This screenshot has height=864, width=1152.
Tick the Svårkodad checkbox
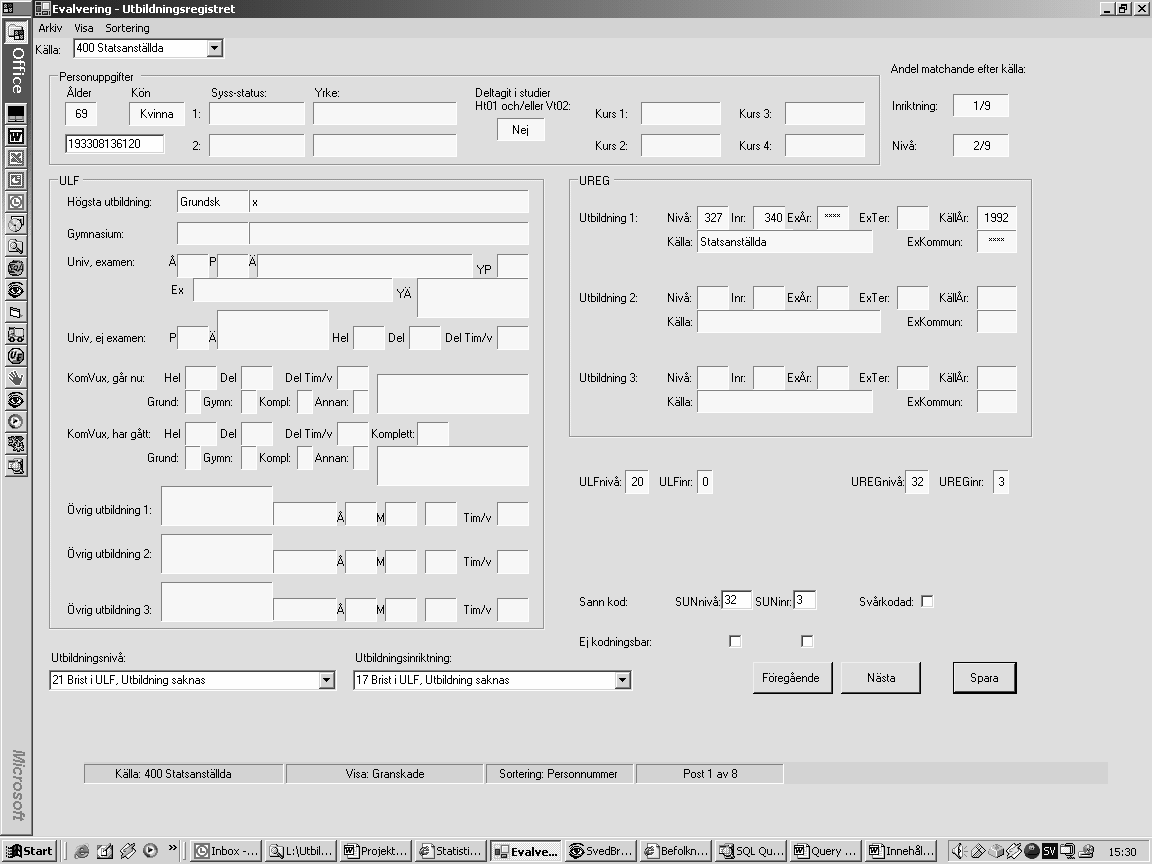(927, 602)
